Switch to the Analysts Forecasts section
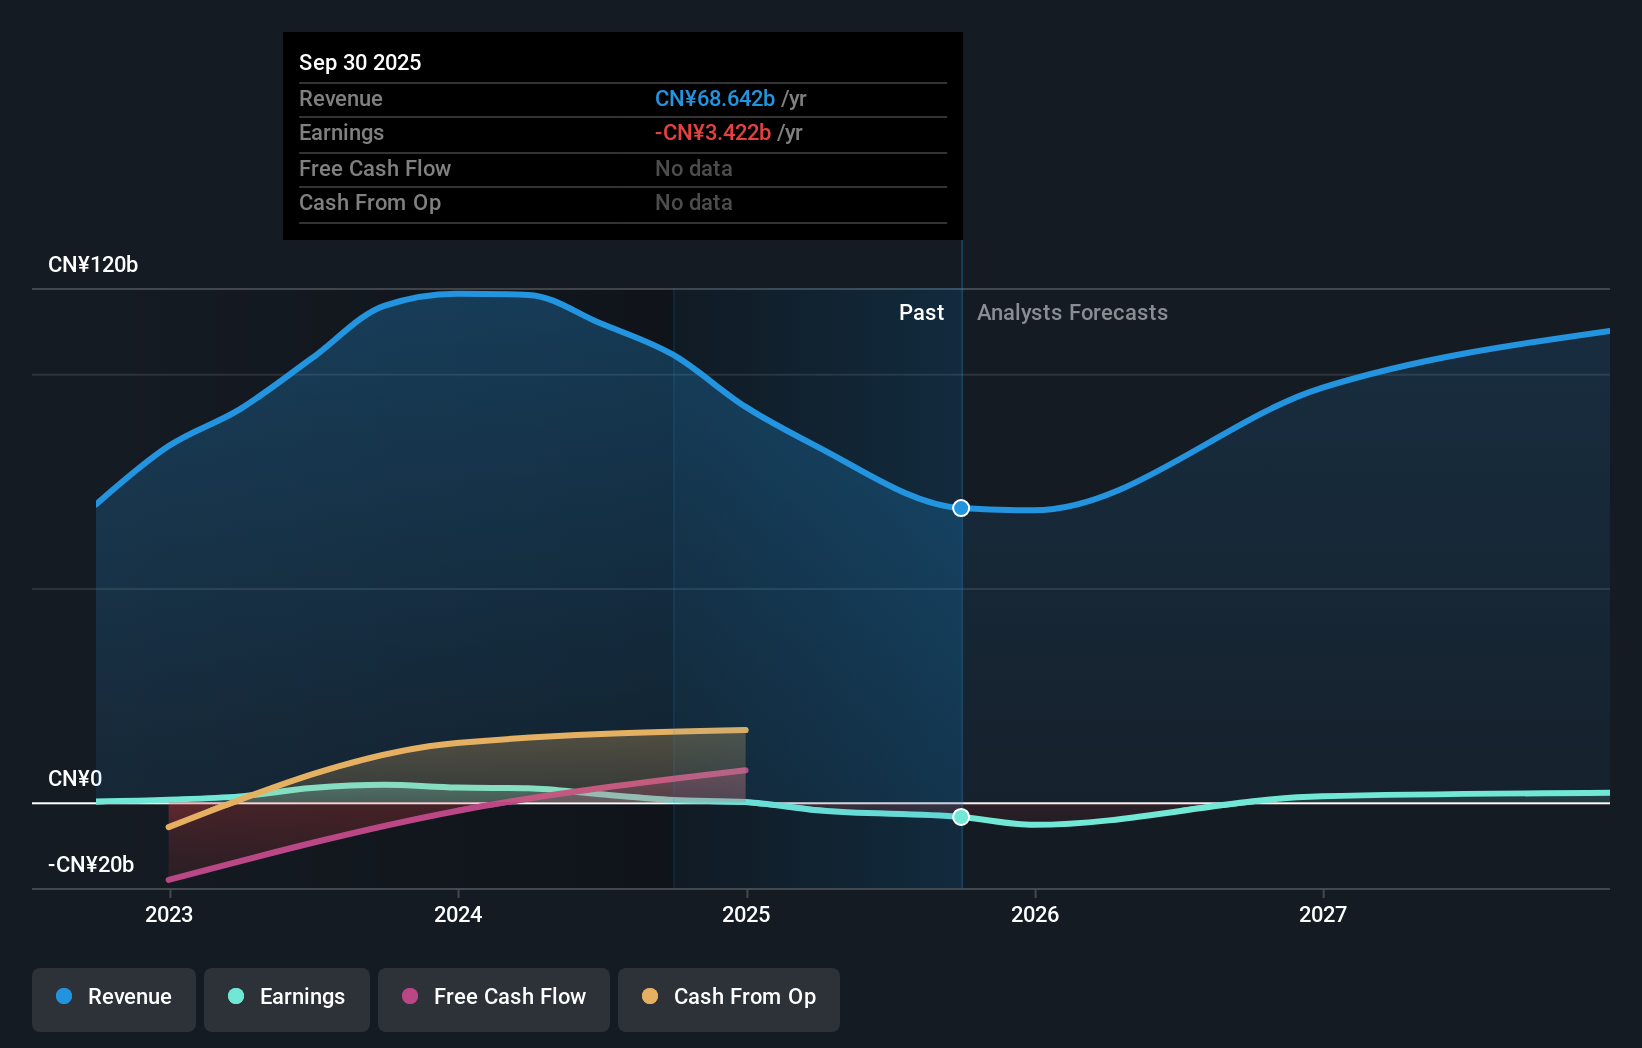This screenshot has width=1642, height=1048. click(x=1072, y=312)
